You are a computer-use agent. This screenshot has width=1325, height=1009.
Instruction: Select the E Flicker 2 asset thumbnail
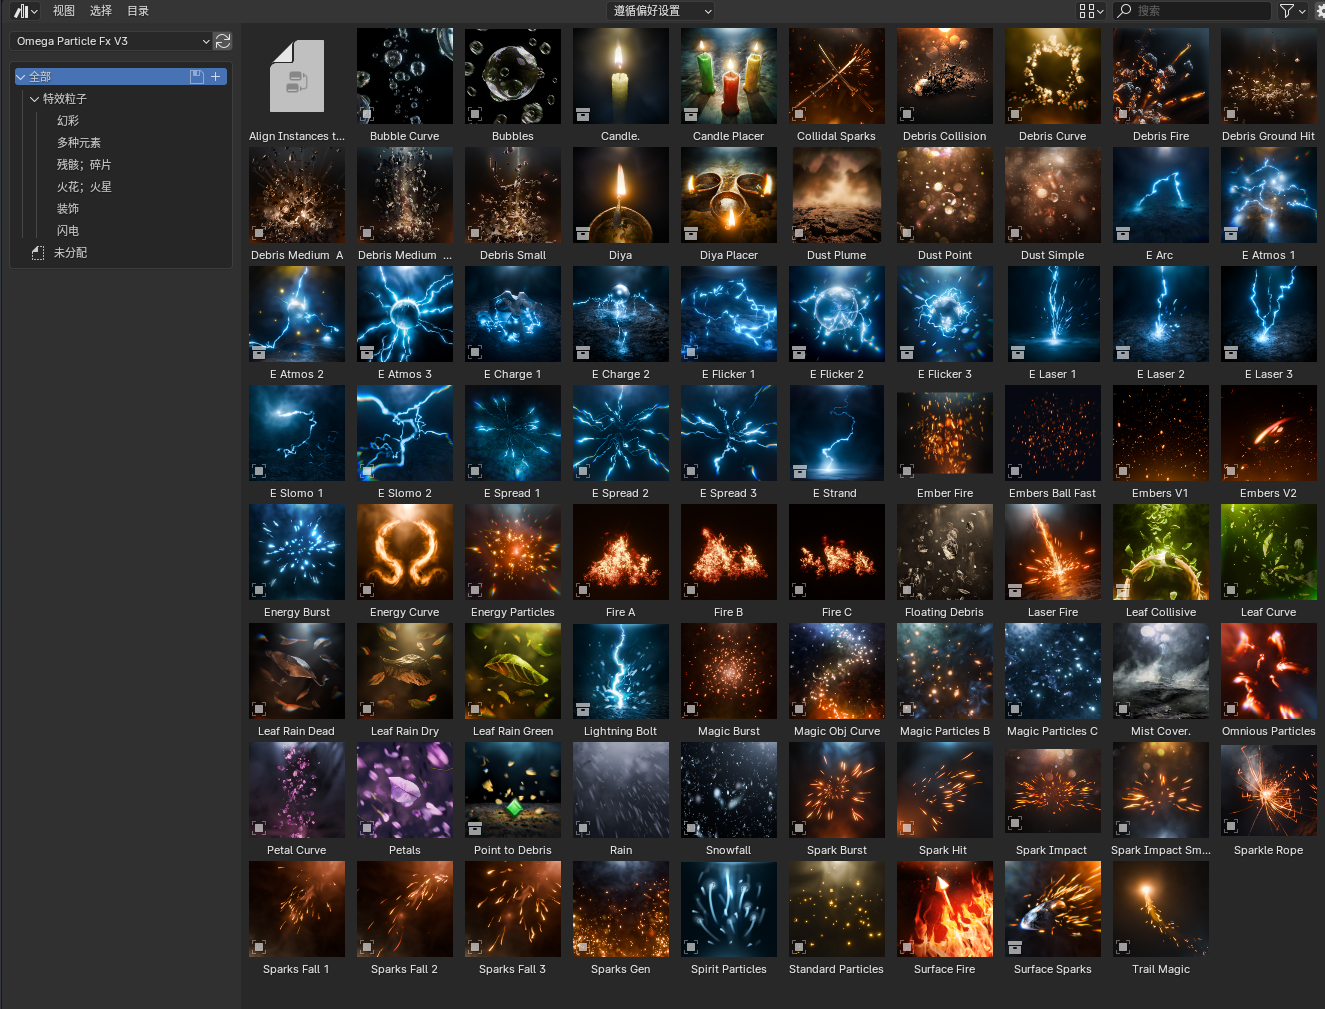point(837,314)
